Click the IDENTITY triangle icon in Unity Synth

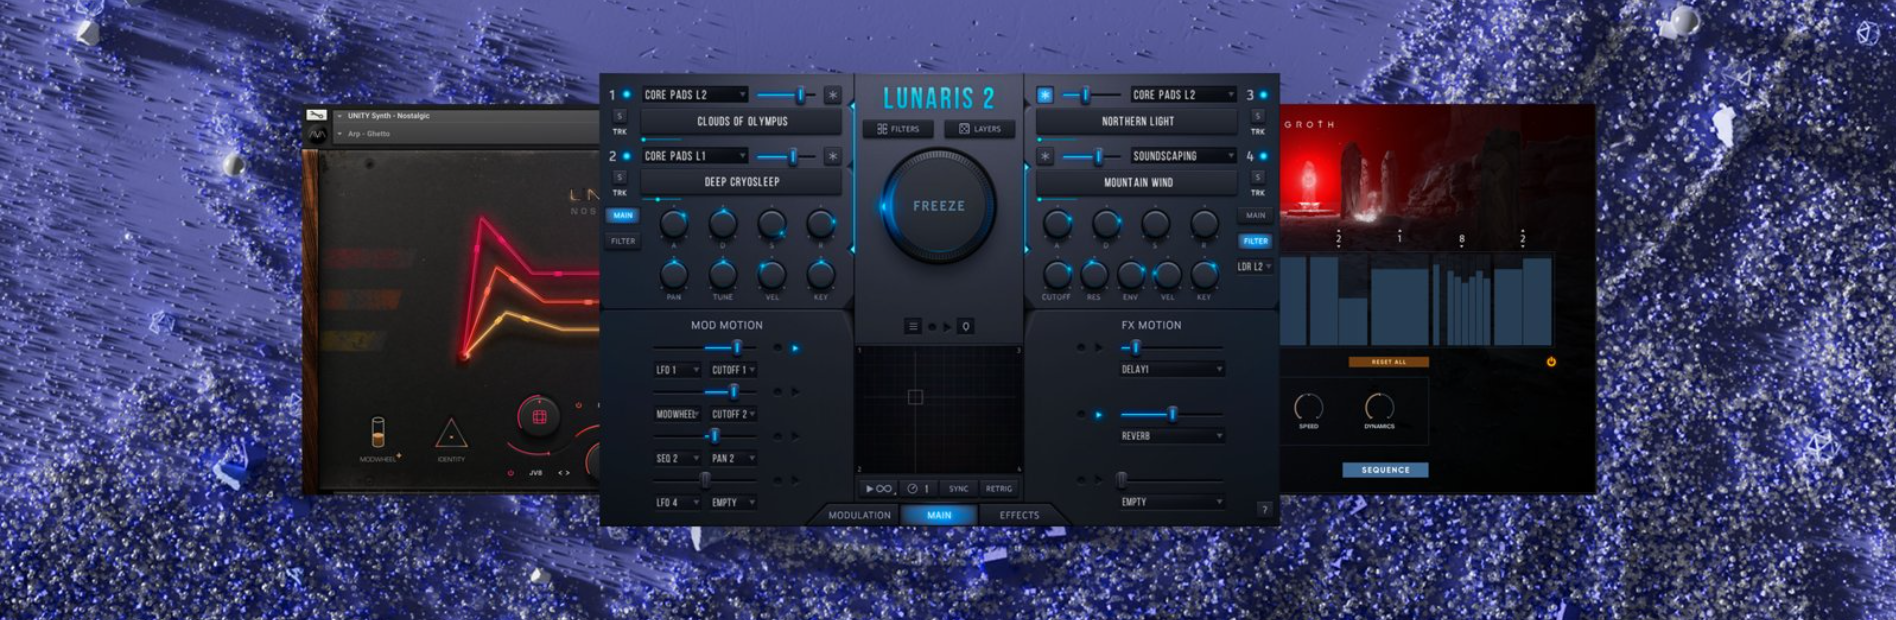tap(451, 434)
